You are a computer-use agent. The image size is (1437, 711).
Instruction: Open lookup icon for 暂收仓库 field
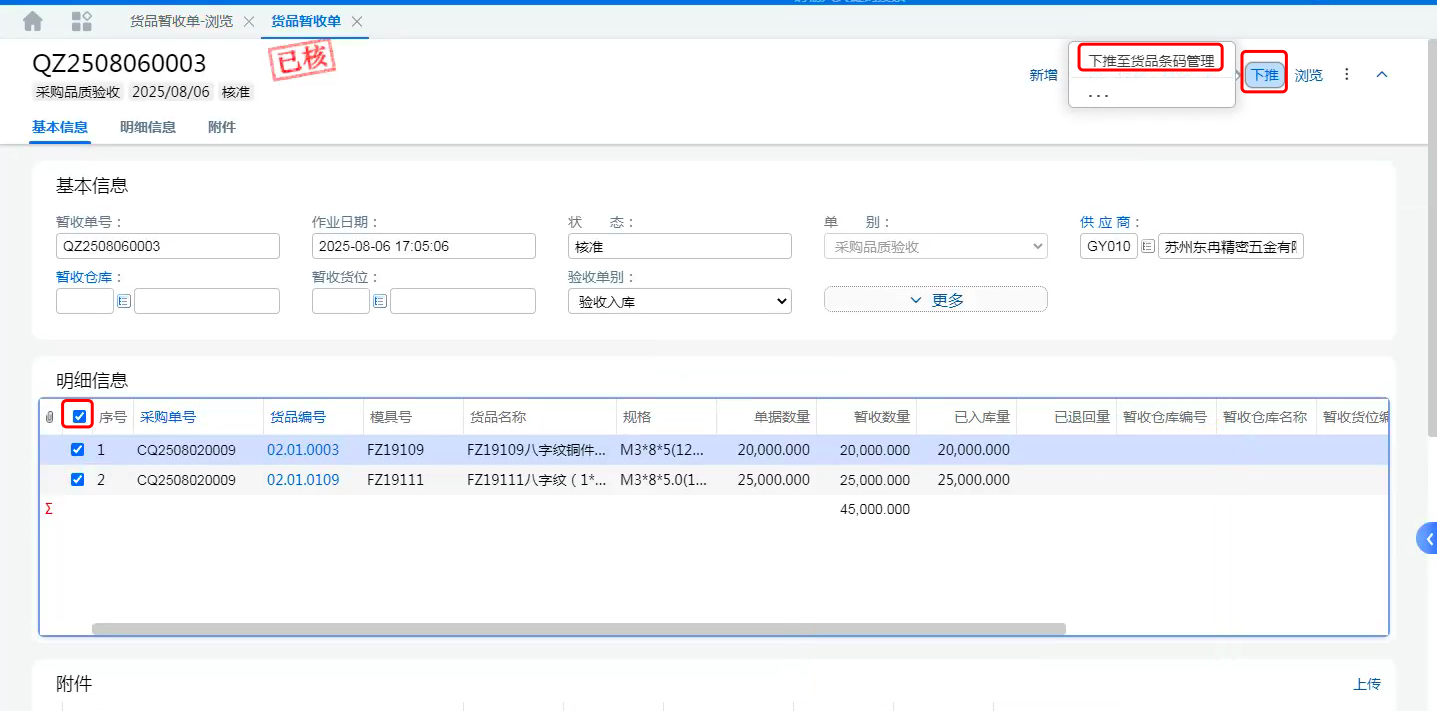(124, 301)
